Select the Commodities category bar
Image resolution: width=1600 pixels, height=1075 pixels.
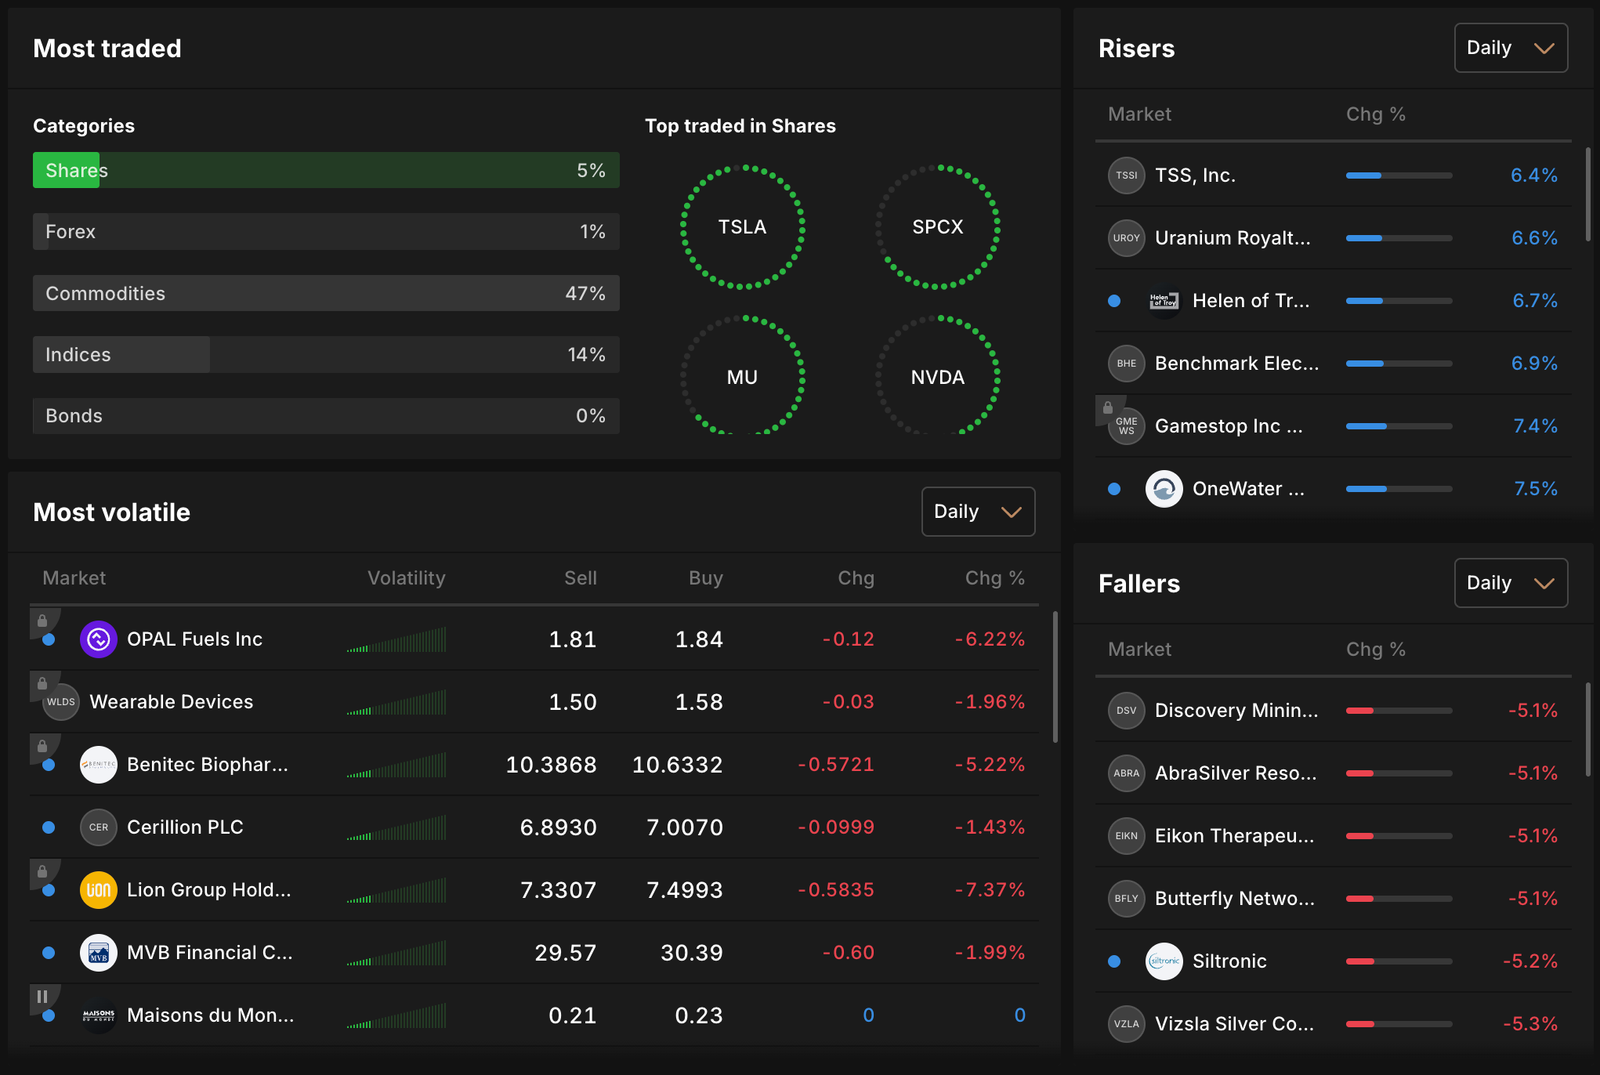[x=326, y=293]
